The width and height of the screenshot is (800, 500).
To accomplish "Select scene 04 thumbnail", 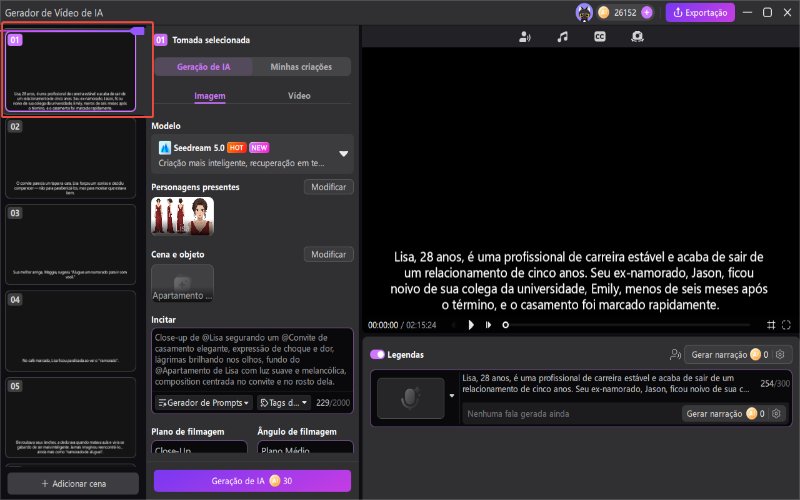I will coord(70,331).
